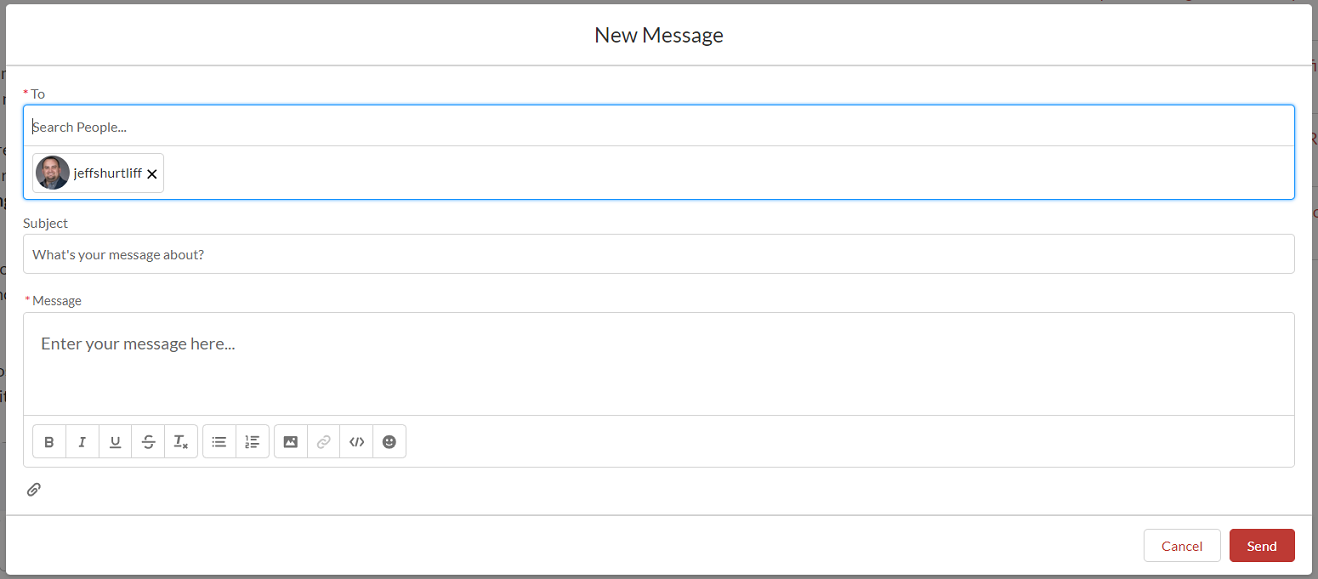Toggle bold text formatting
Image resolution: width=1318 pixels, height=579 pixels.
tap(49, 441)
